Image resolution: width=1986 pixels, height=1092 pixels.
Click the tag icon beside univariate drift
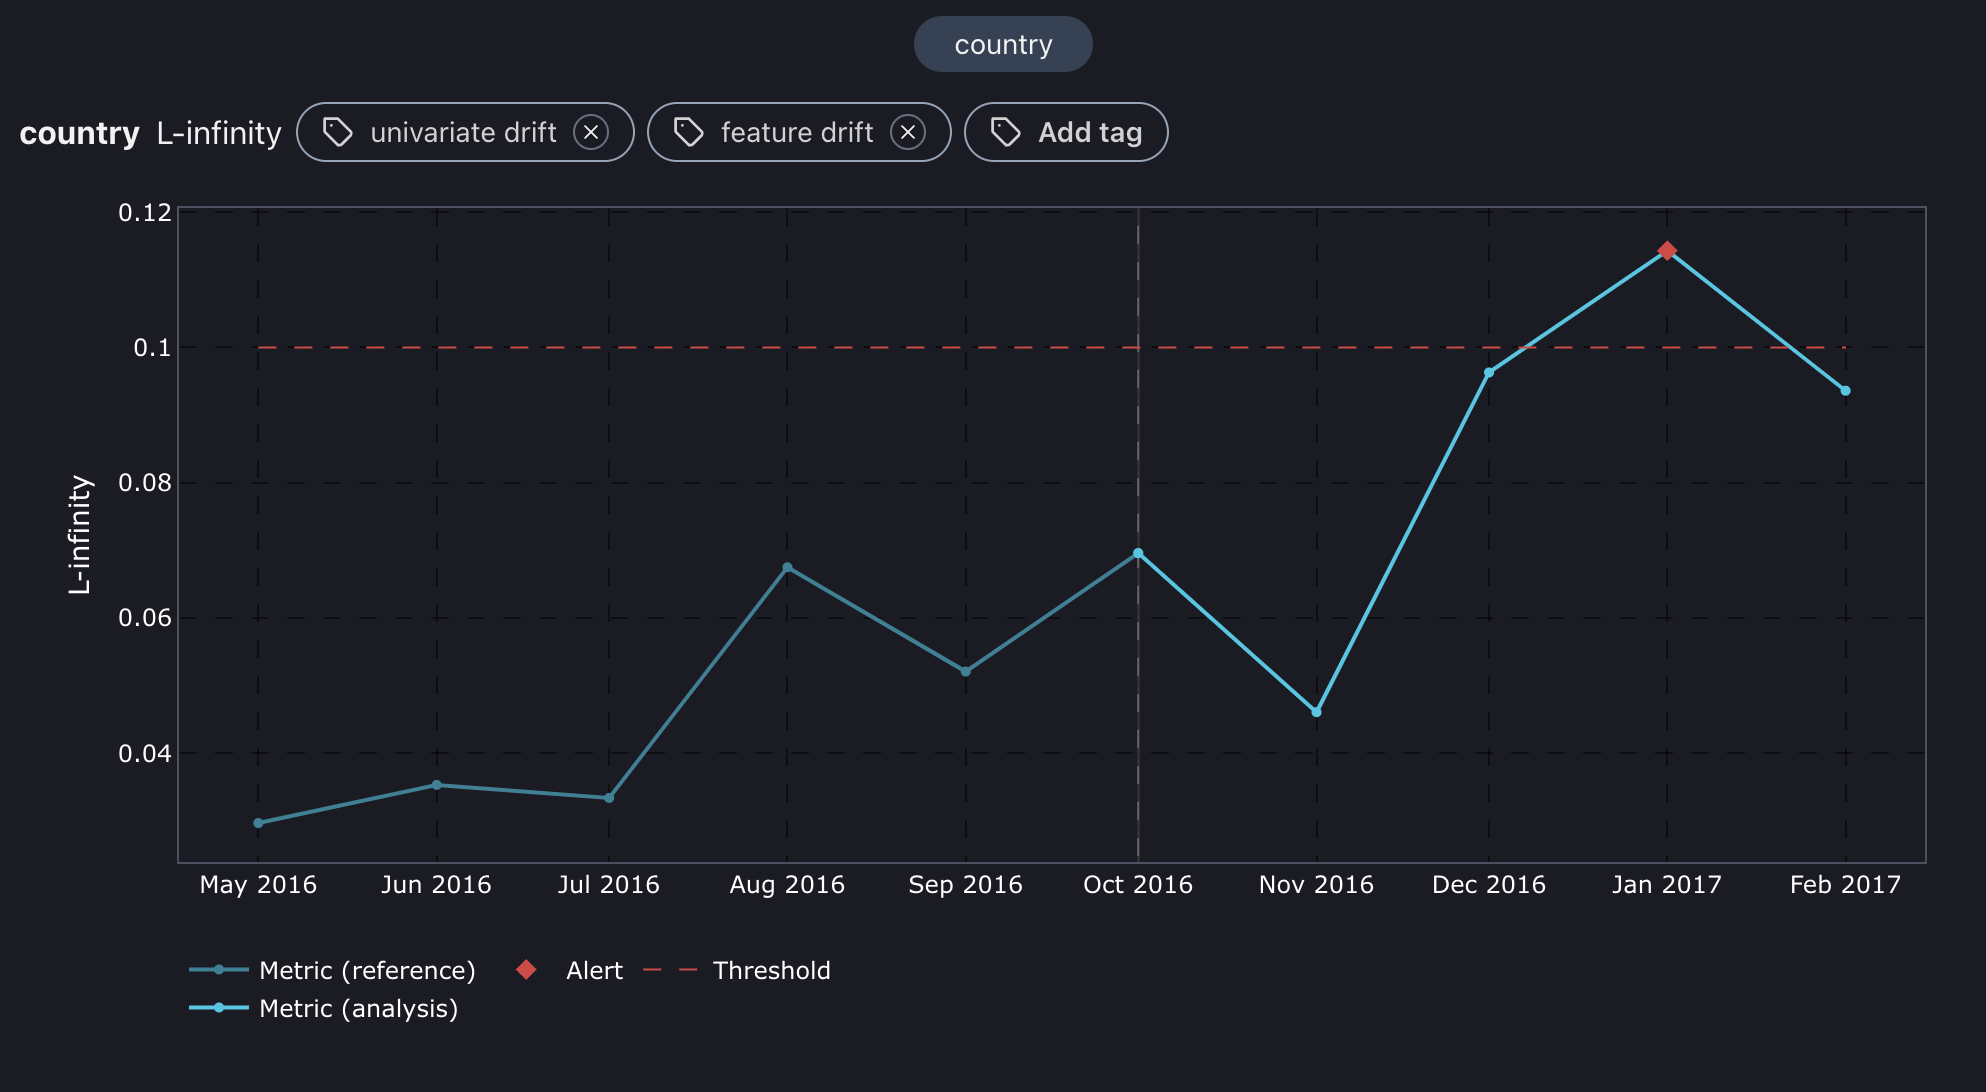pyautogui.click(x=338, y=132)
